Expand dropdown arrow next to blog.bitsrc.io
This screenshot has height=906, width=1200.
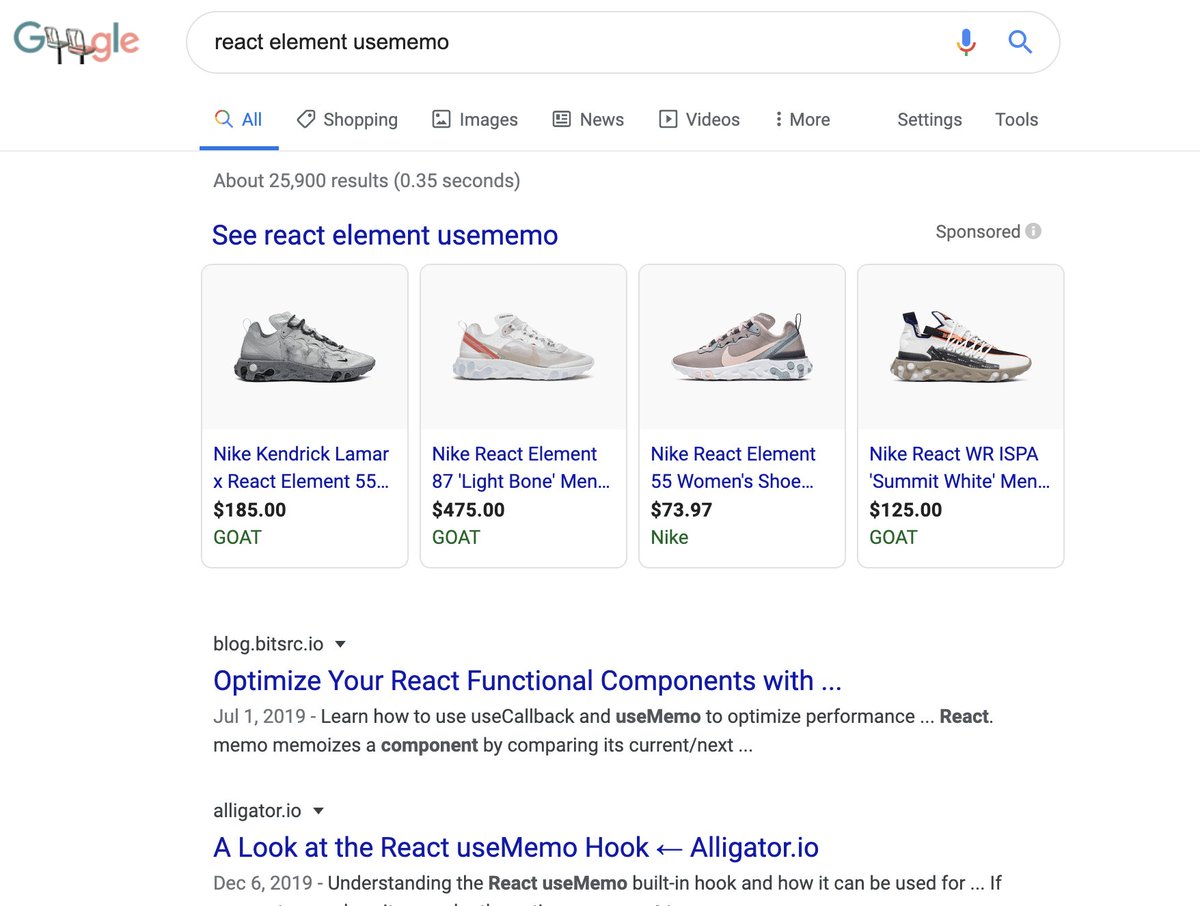[x=340, y=644]
